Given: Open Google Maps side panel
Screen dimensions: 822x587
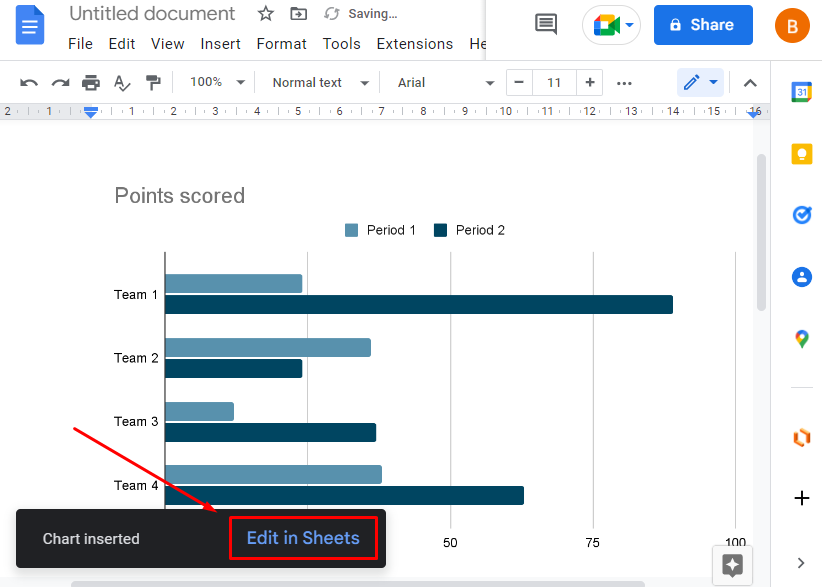Looking at the screenshot, I should 802,339.
